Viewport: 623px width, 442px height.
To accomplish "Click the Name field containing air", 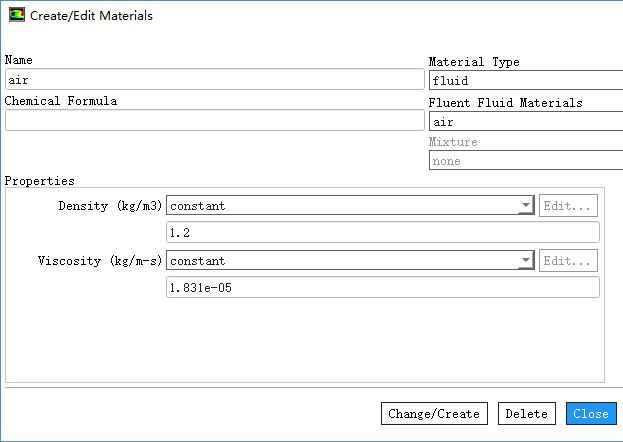I will (x=214, y=80).
